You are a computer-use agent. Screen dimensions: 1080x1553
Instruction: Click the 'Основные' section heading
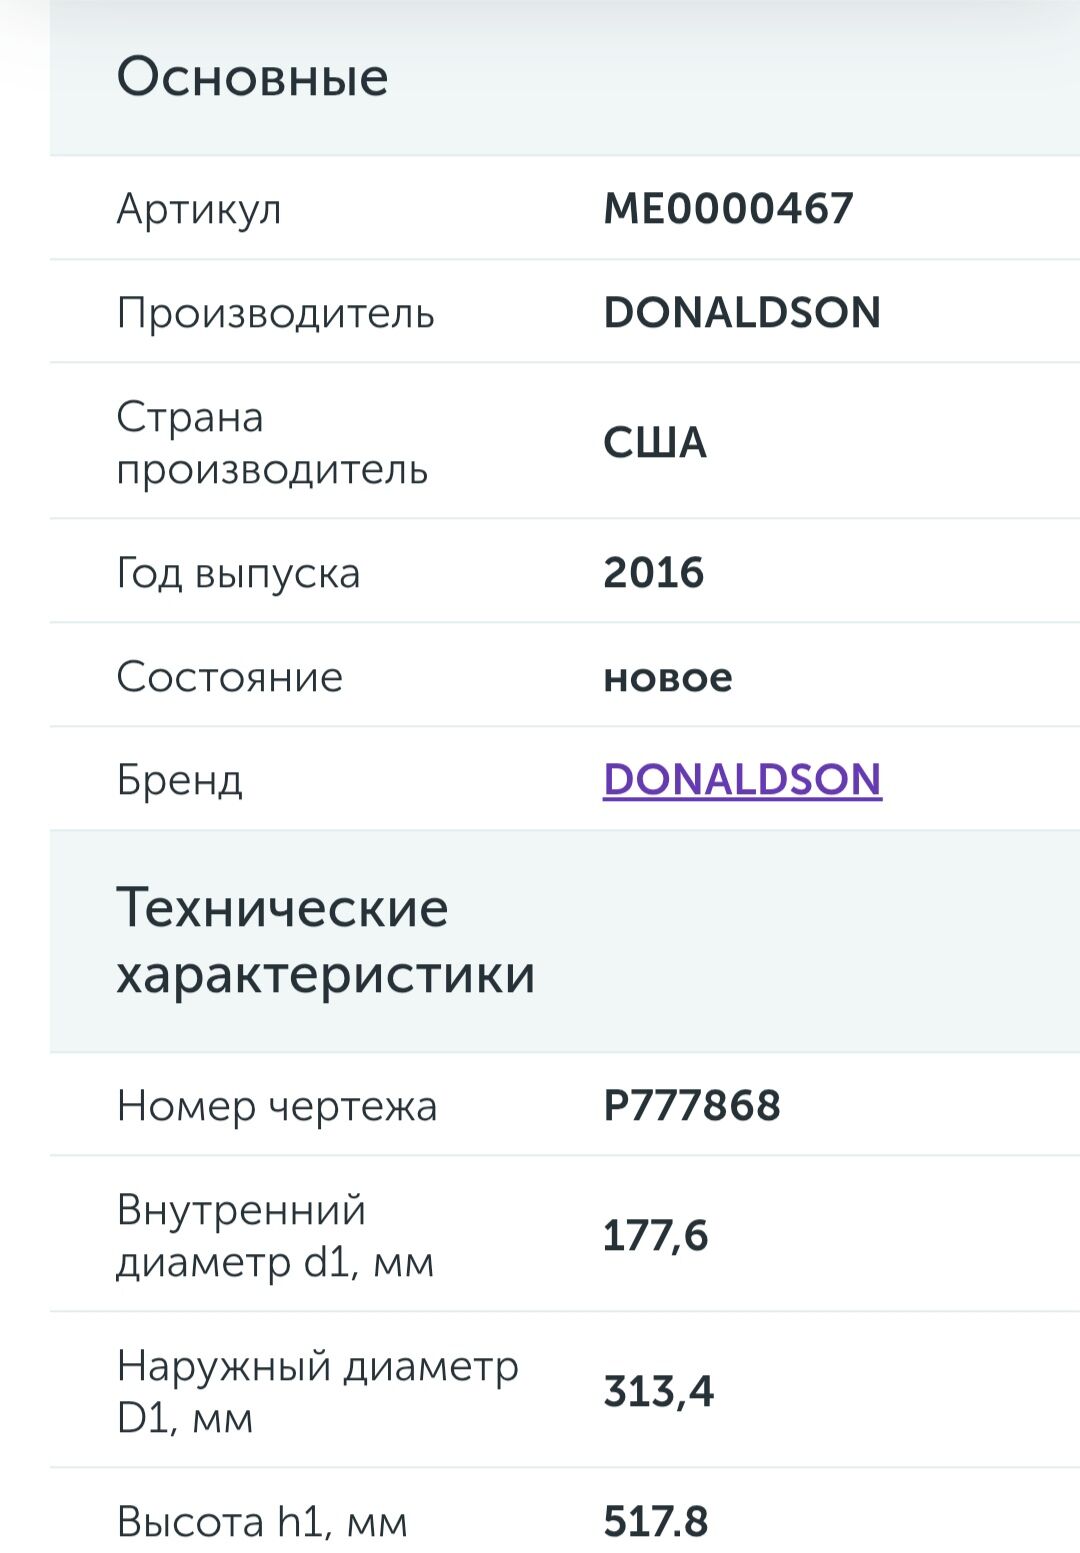point(252,77)
